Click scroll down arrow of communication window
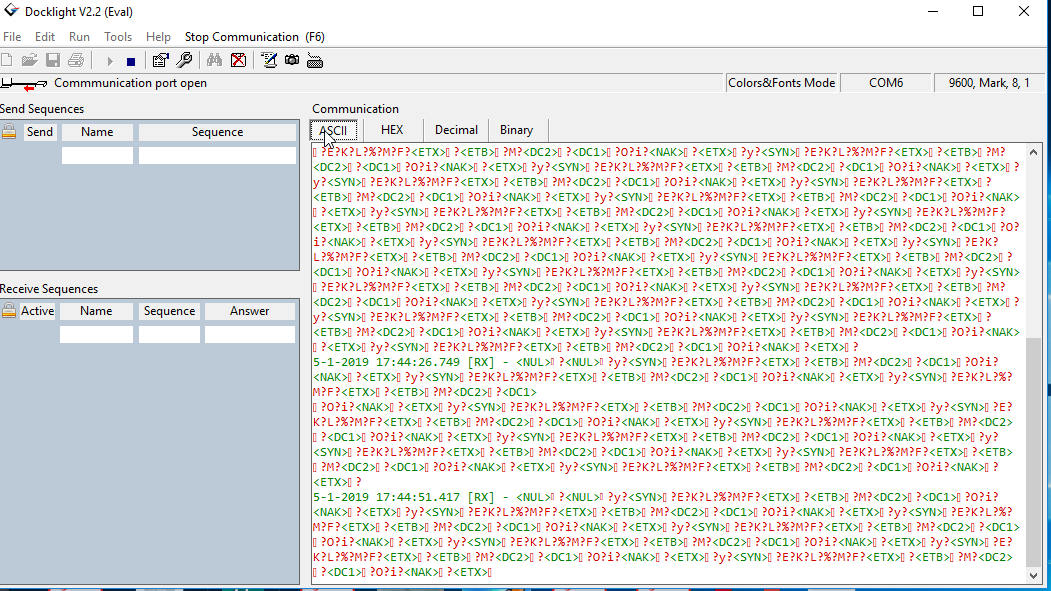Image resolution: width=1051 pixels, height=591 pixels. [x=1034, y=576]
